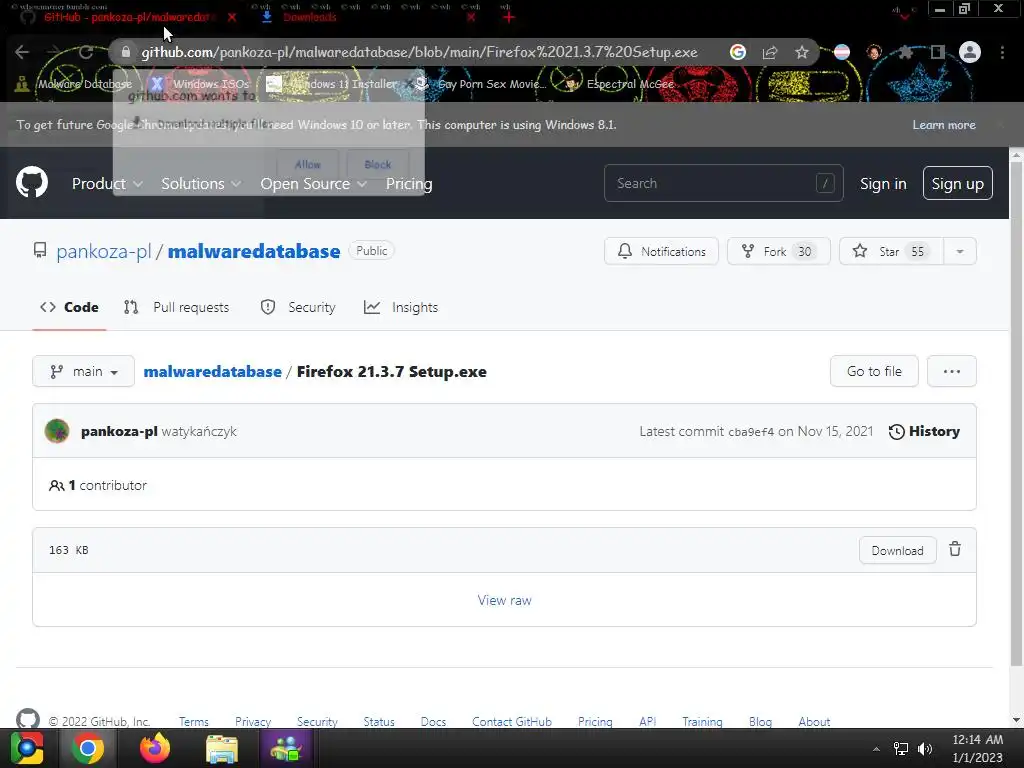
Task: Click the address bar URL
Action: (x=419, y=52)
